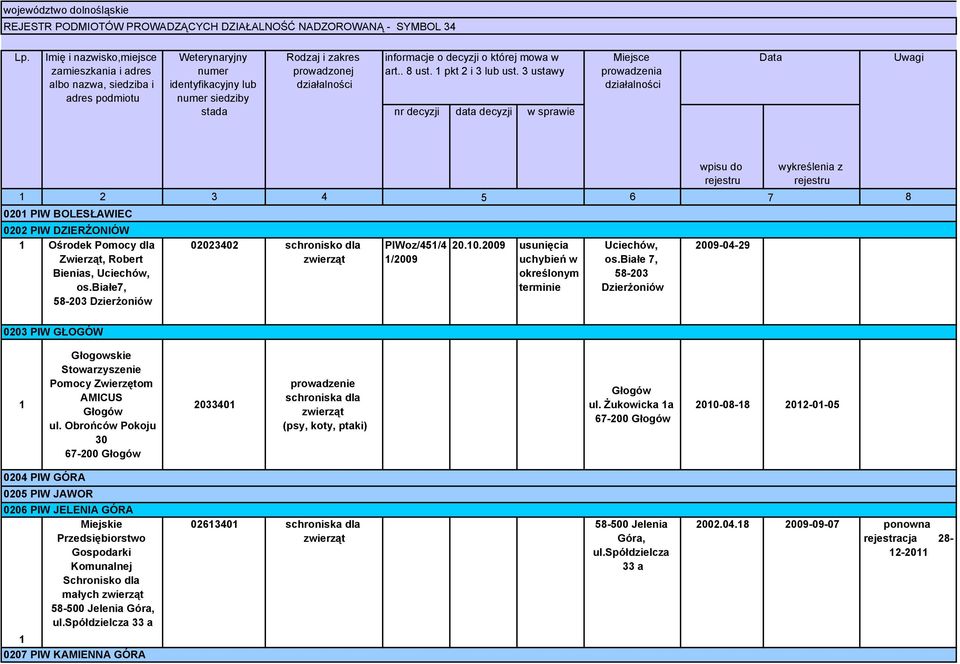Click the '0206 PIW JELENIA GÓRA' section row
This screenshot has width=960, height=664.
point(478,509)
